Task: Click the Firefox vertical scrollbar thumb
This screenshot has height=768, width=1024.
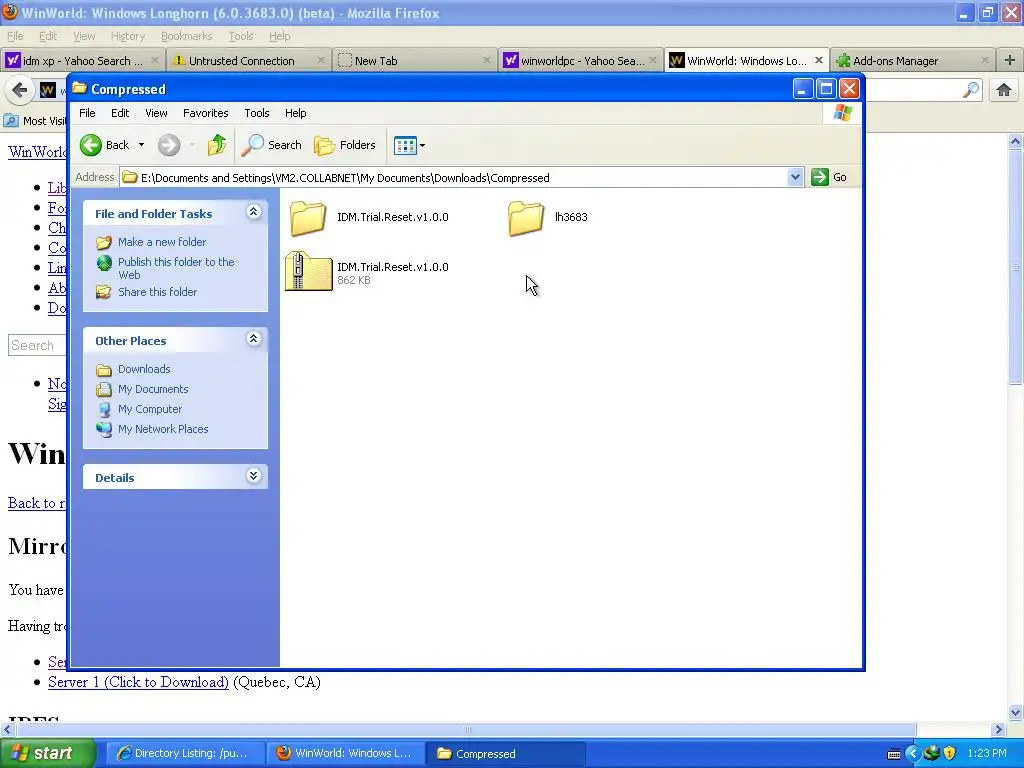Action: coord(1016,266)
